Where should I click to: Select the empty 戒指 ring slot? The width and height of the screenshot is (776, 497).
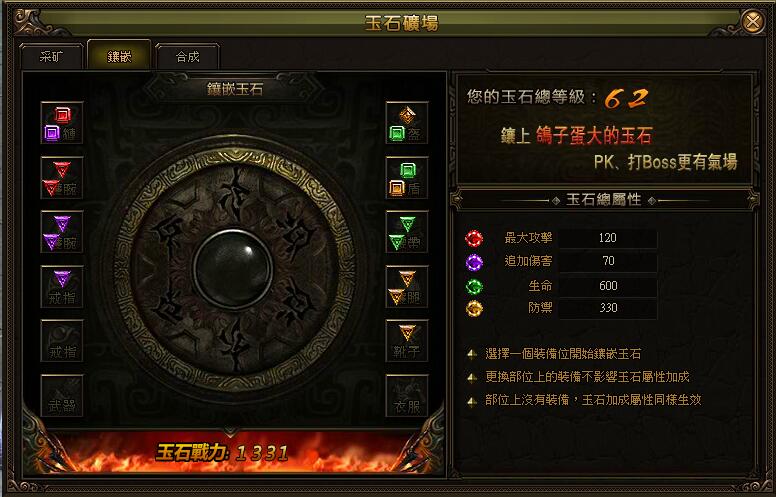click(x=62, y=341)
